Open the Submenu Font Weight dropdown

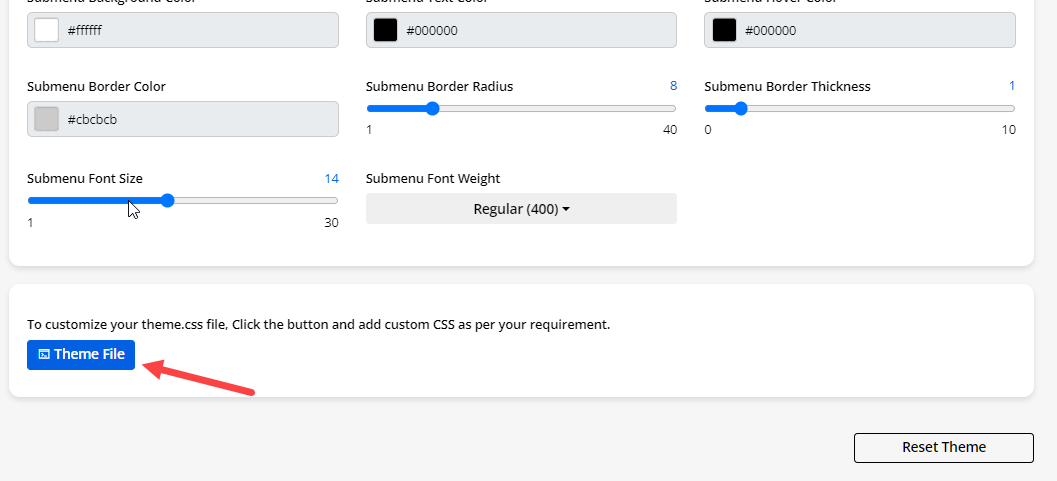tap(521, 209)
